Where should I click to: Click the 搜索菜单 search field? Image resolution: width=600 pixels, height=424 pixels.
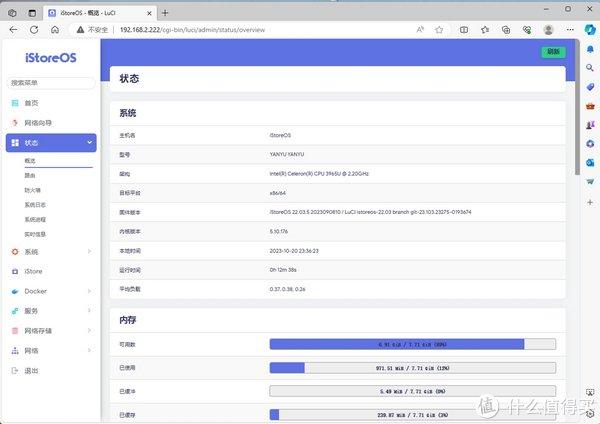pyautogui.click(x=51, y=83)
